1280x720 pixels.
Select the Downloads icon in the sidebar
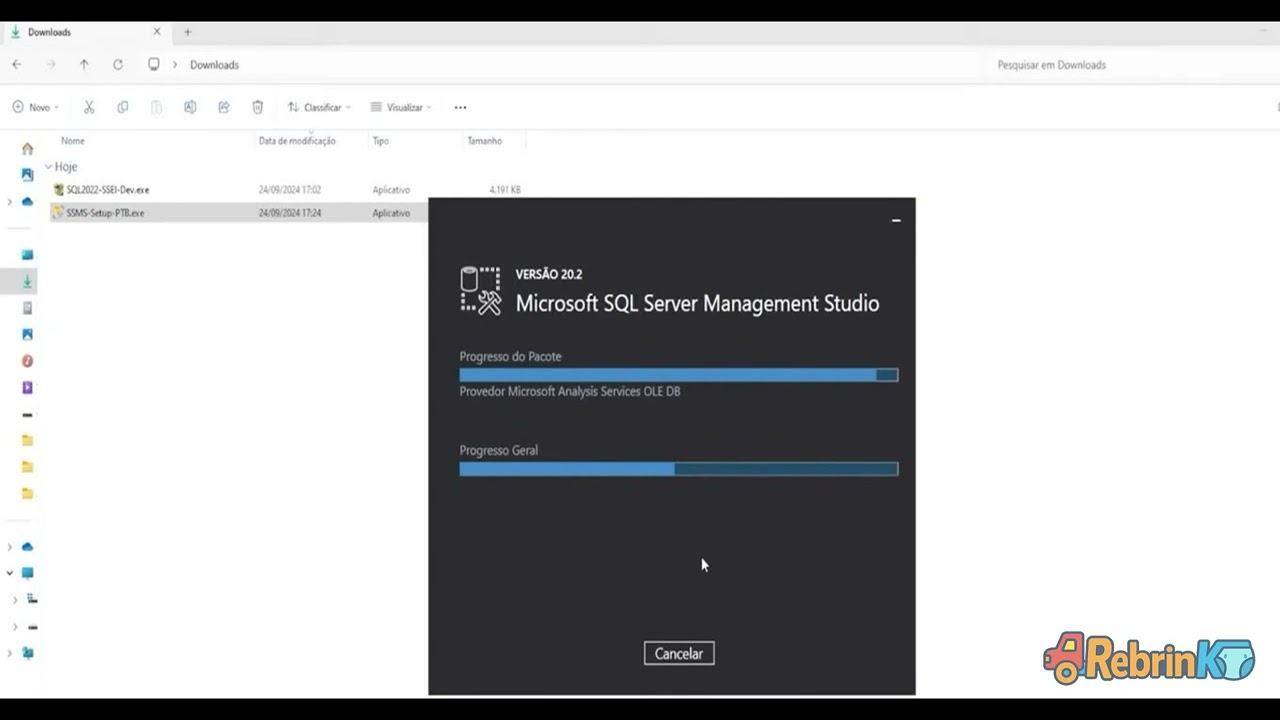pyautogui.click(x=27, y=282)
